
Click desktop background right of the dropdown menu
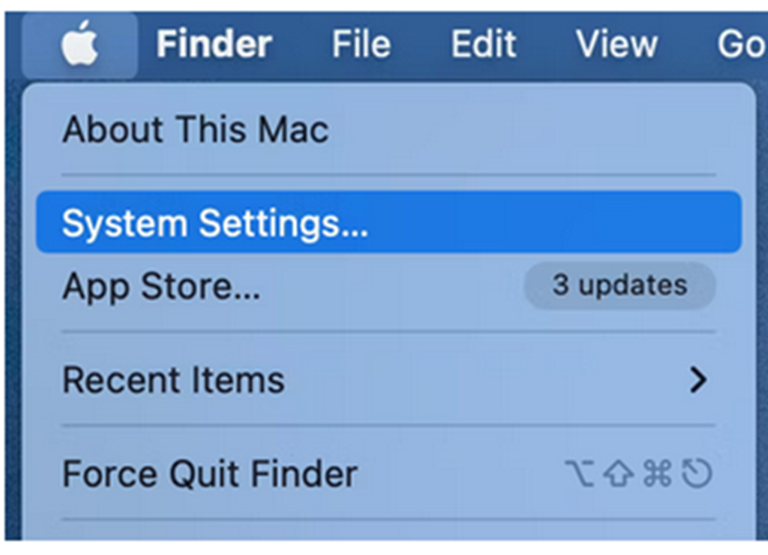click(762, 300)
